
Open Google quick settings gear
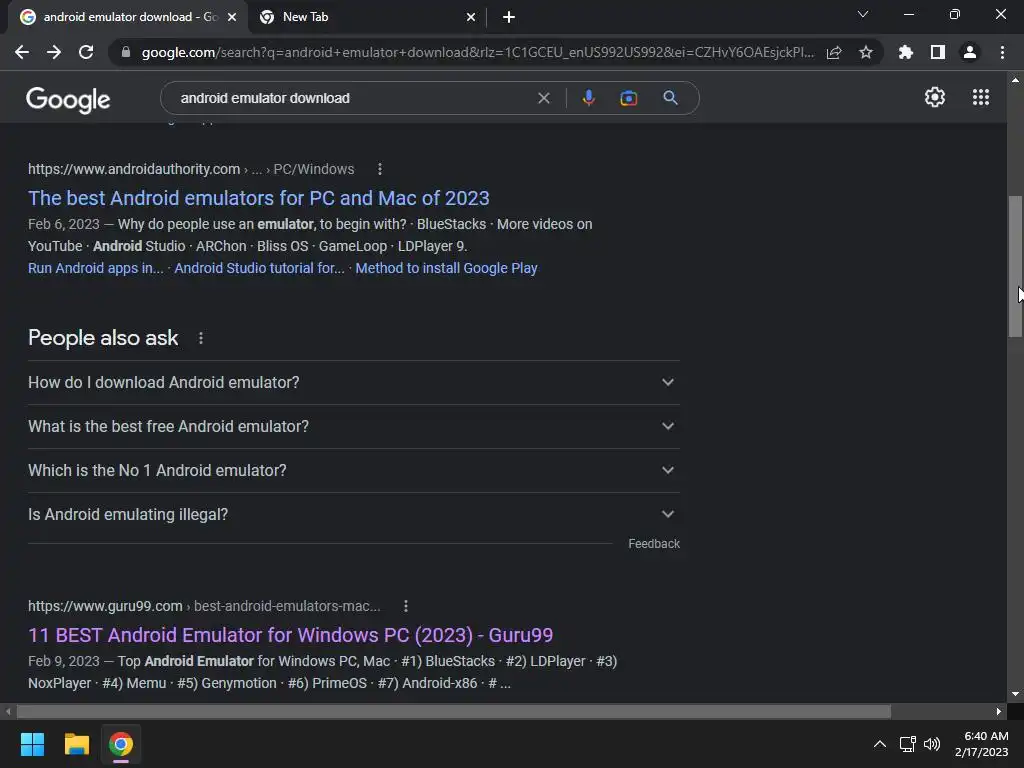[x=935, y=97]
